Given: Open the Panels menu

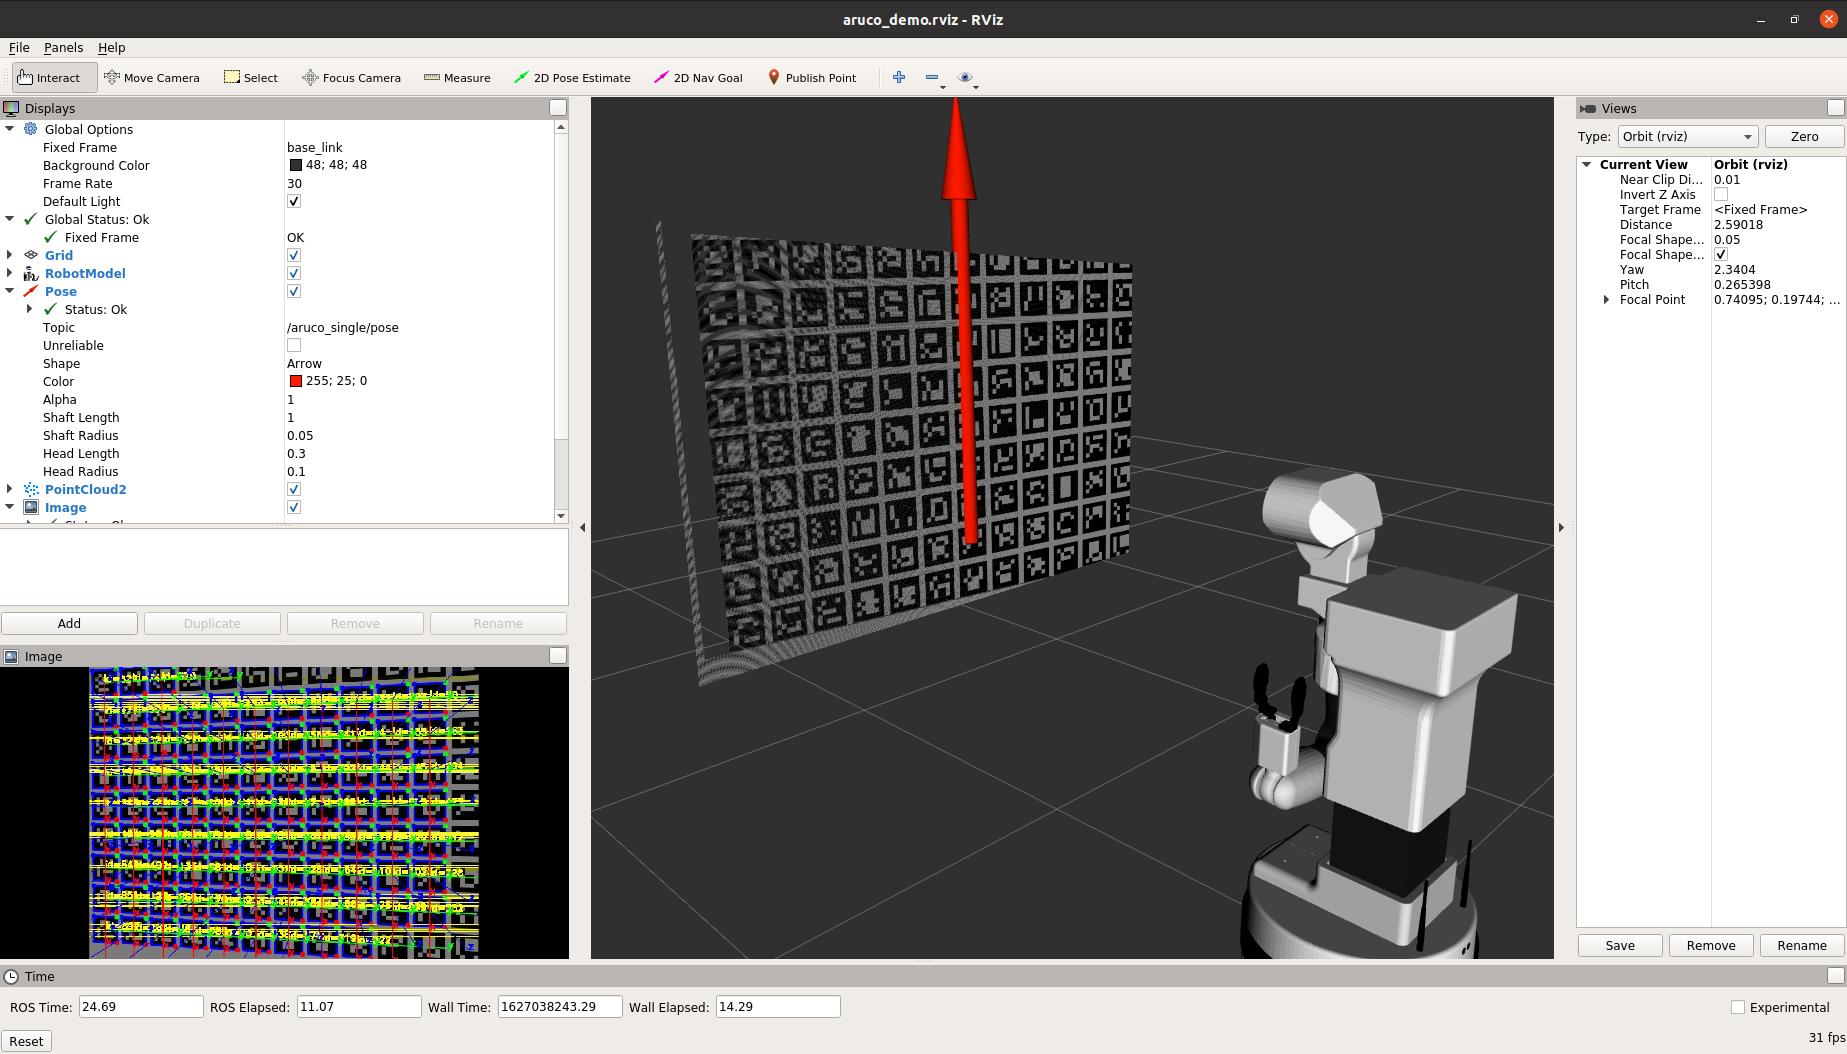Looking at the screenshot, I should [63, 47].
